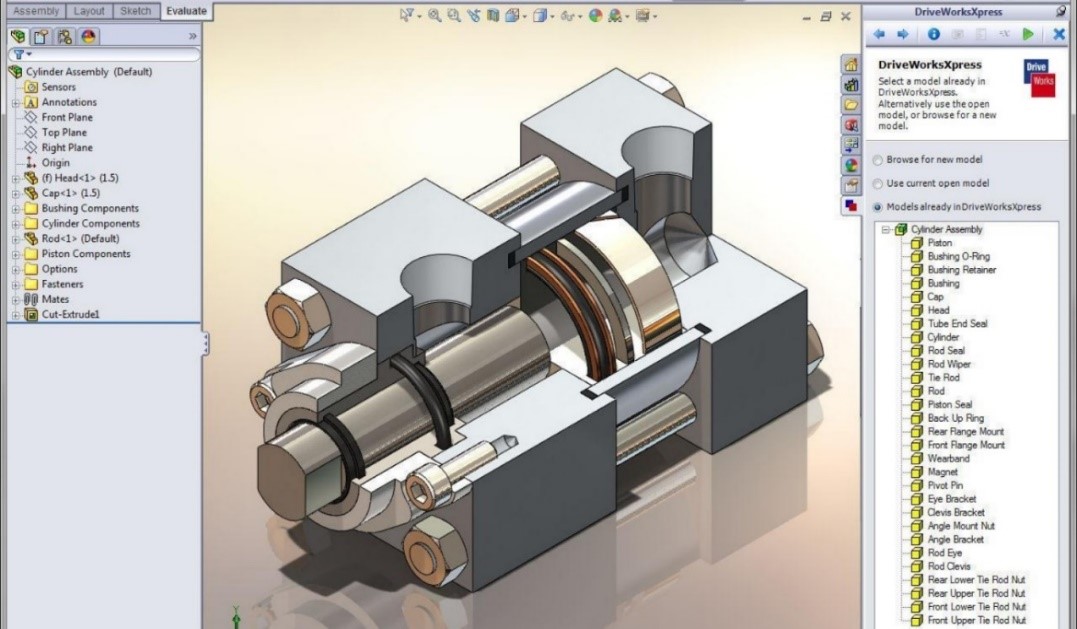Expand Bushing Components folder
Image resolution: width=1077 pixels, height=629 pixels.
(x=15, y=208)
